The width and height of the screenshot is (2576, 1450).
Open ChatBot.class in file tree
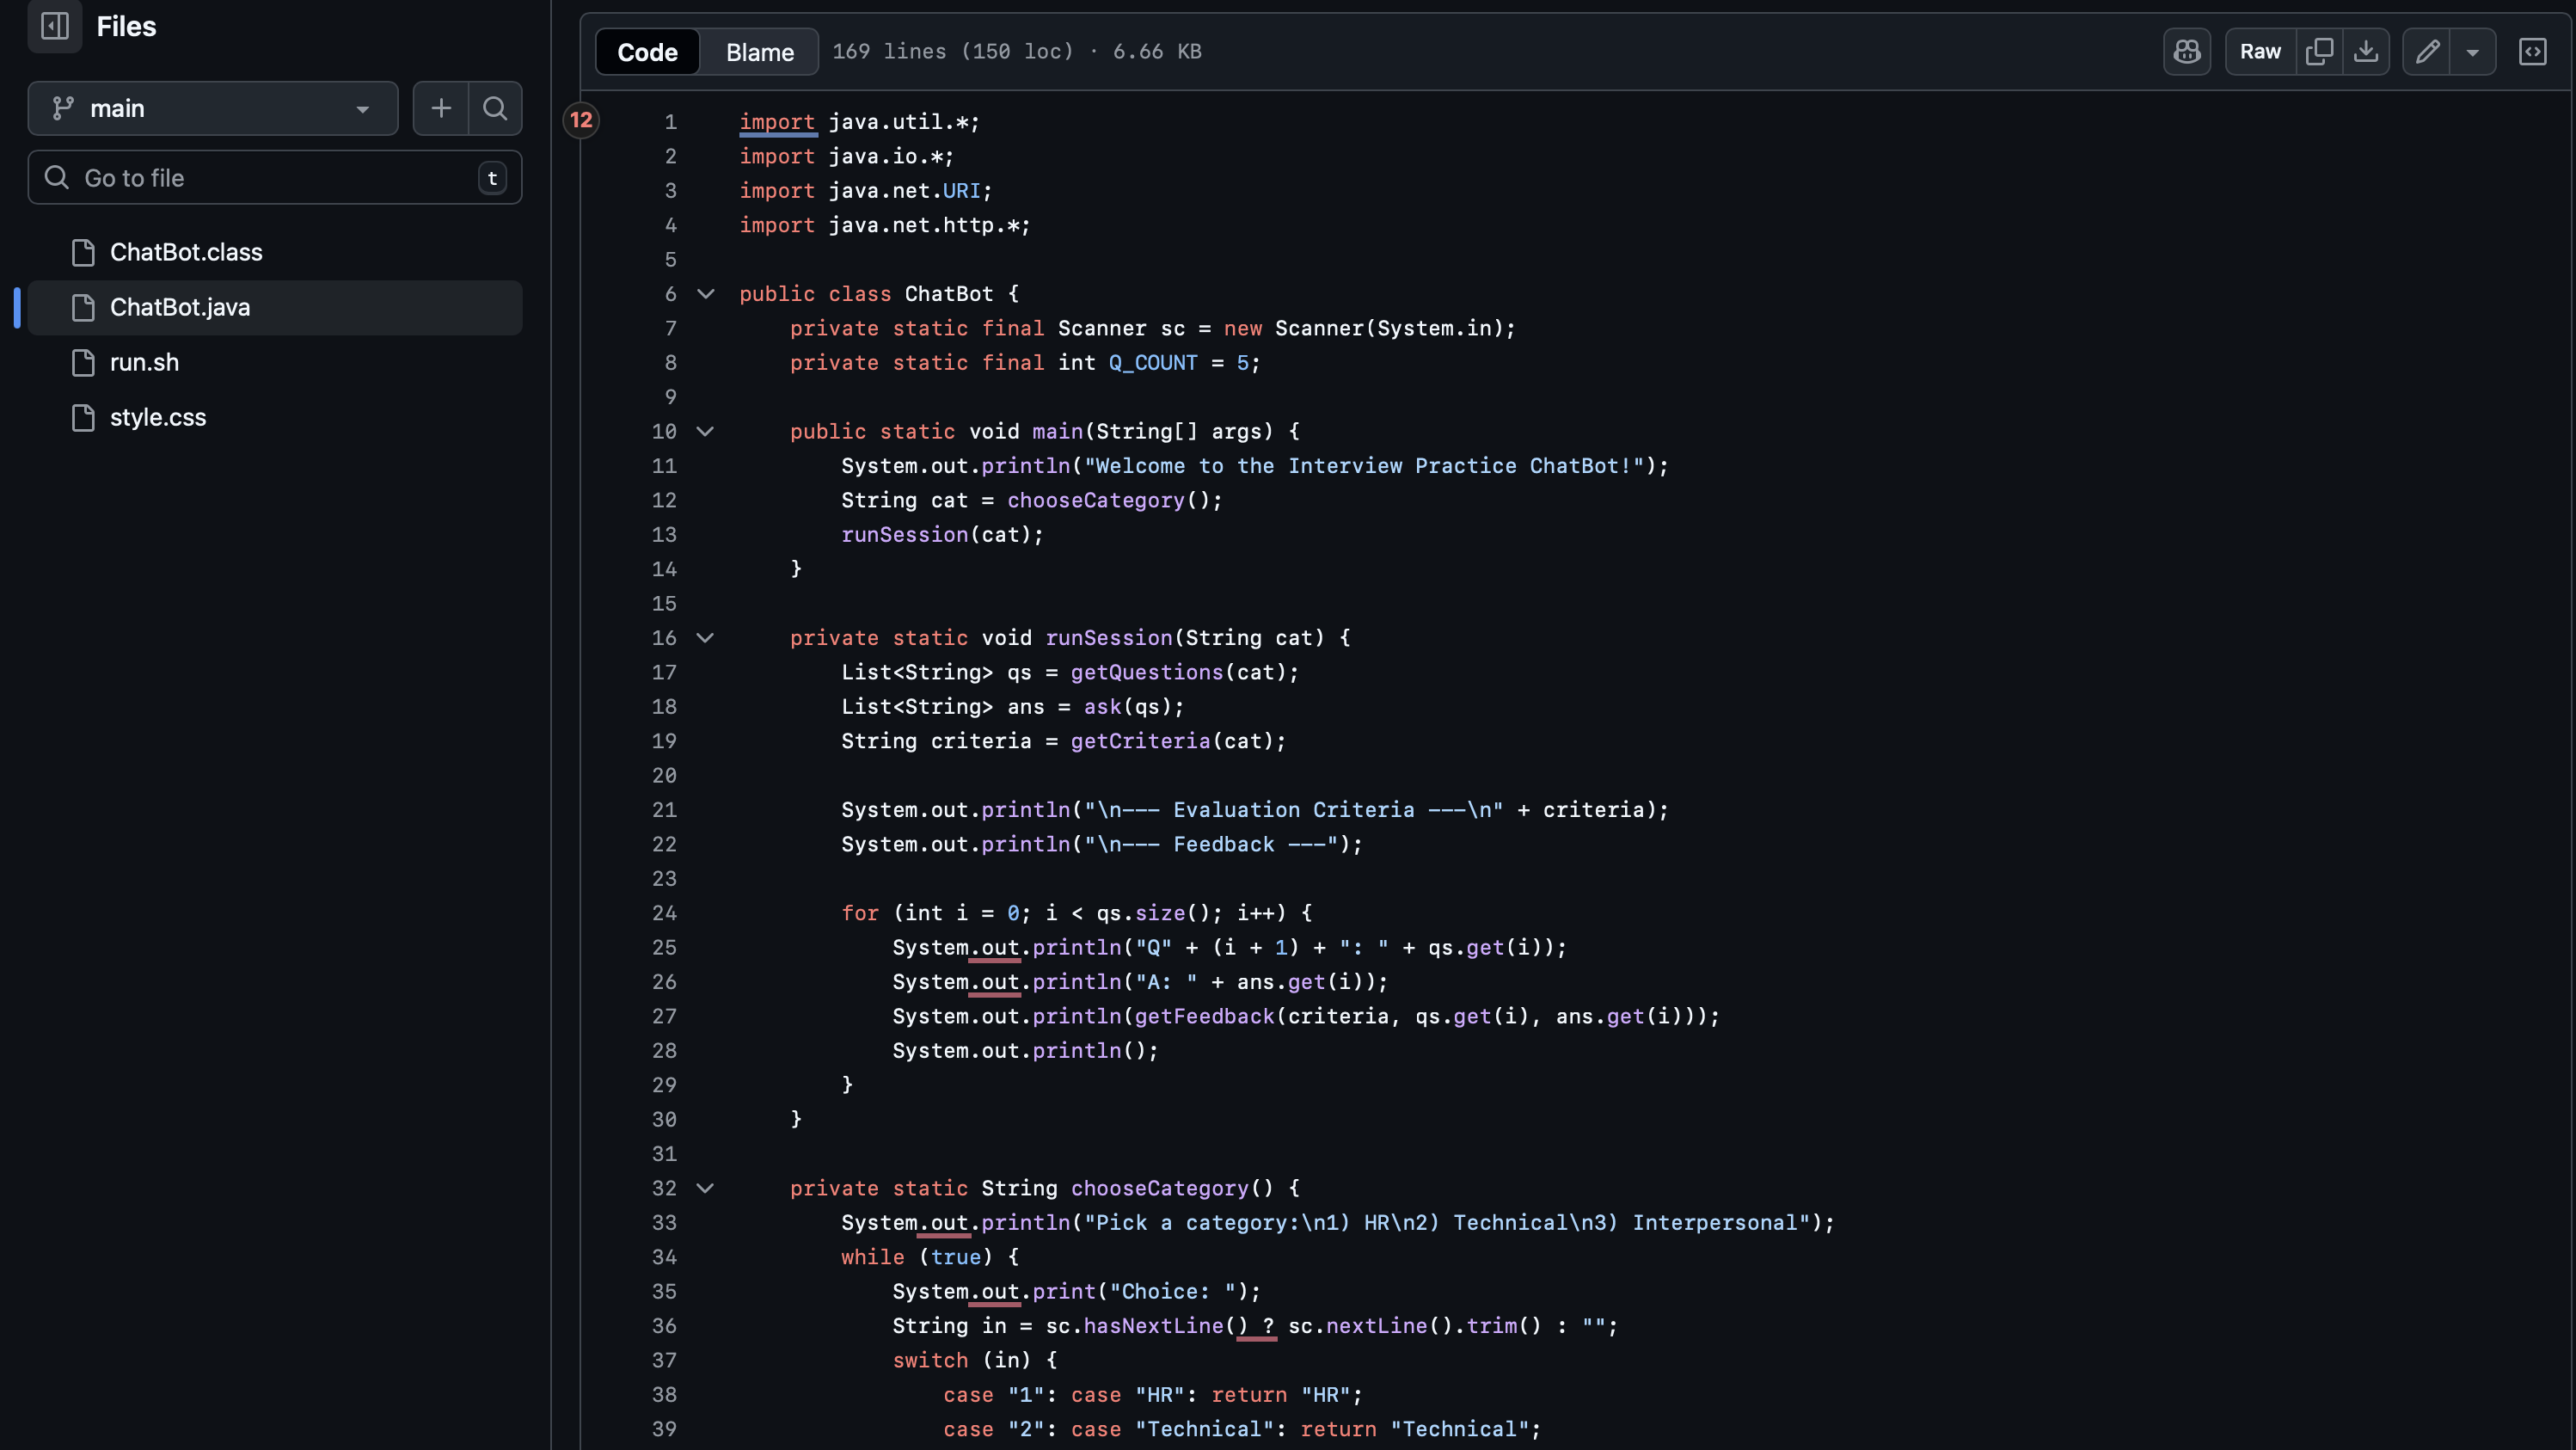(x=186, y=252)
